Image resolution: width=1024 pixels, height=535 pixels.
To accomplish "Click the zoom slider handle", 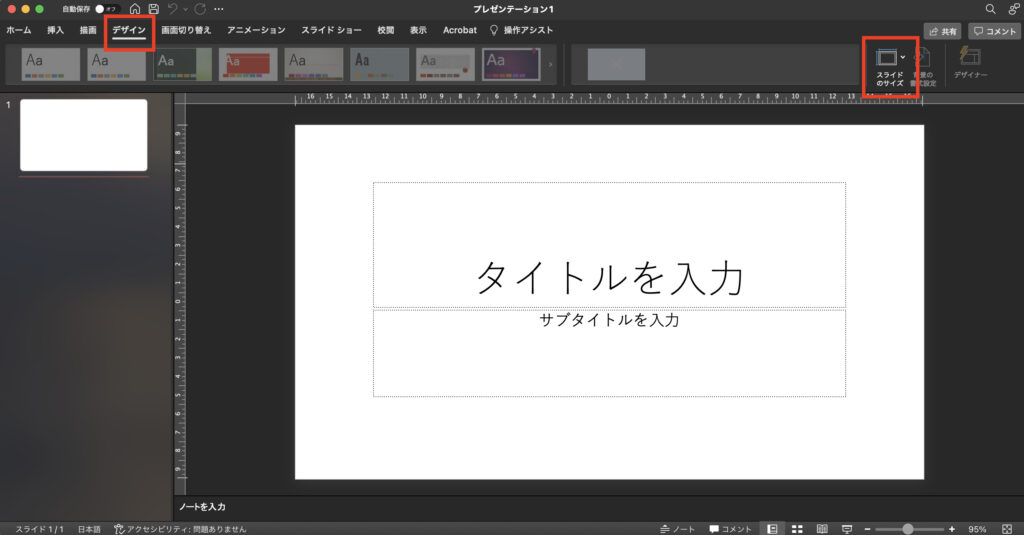I will click(x=908, y=528).
